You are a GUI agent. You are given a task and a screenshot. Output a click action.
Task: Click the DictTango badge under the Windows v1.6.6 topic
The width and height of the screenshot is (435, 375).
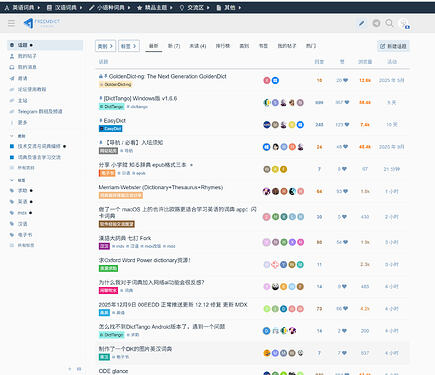(112, 107)
